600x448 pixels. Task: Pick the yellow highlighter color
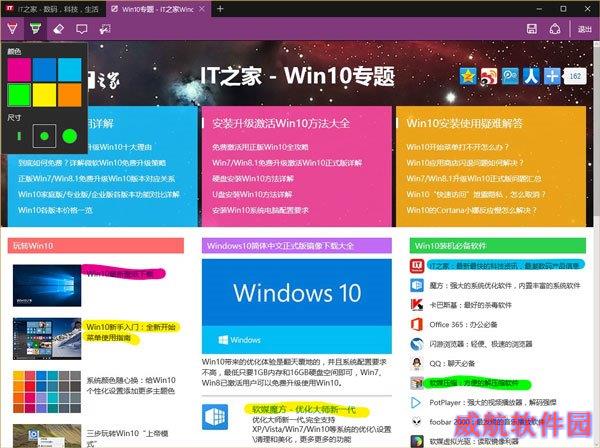[x=44, y=95]
